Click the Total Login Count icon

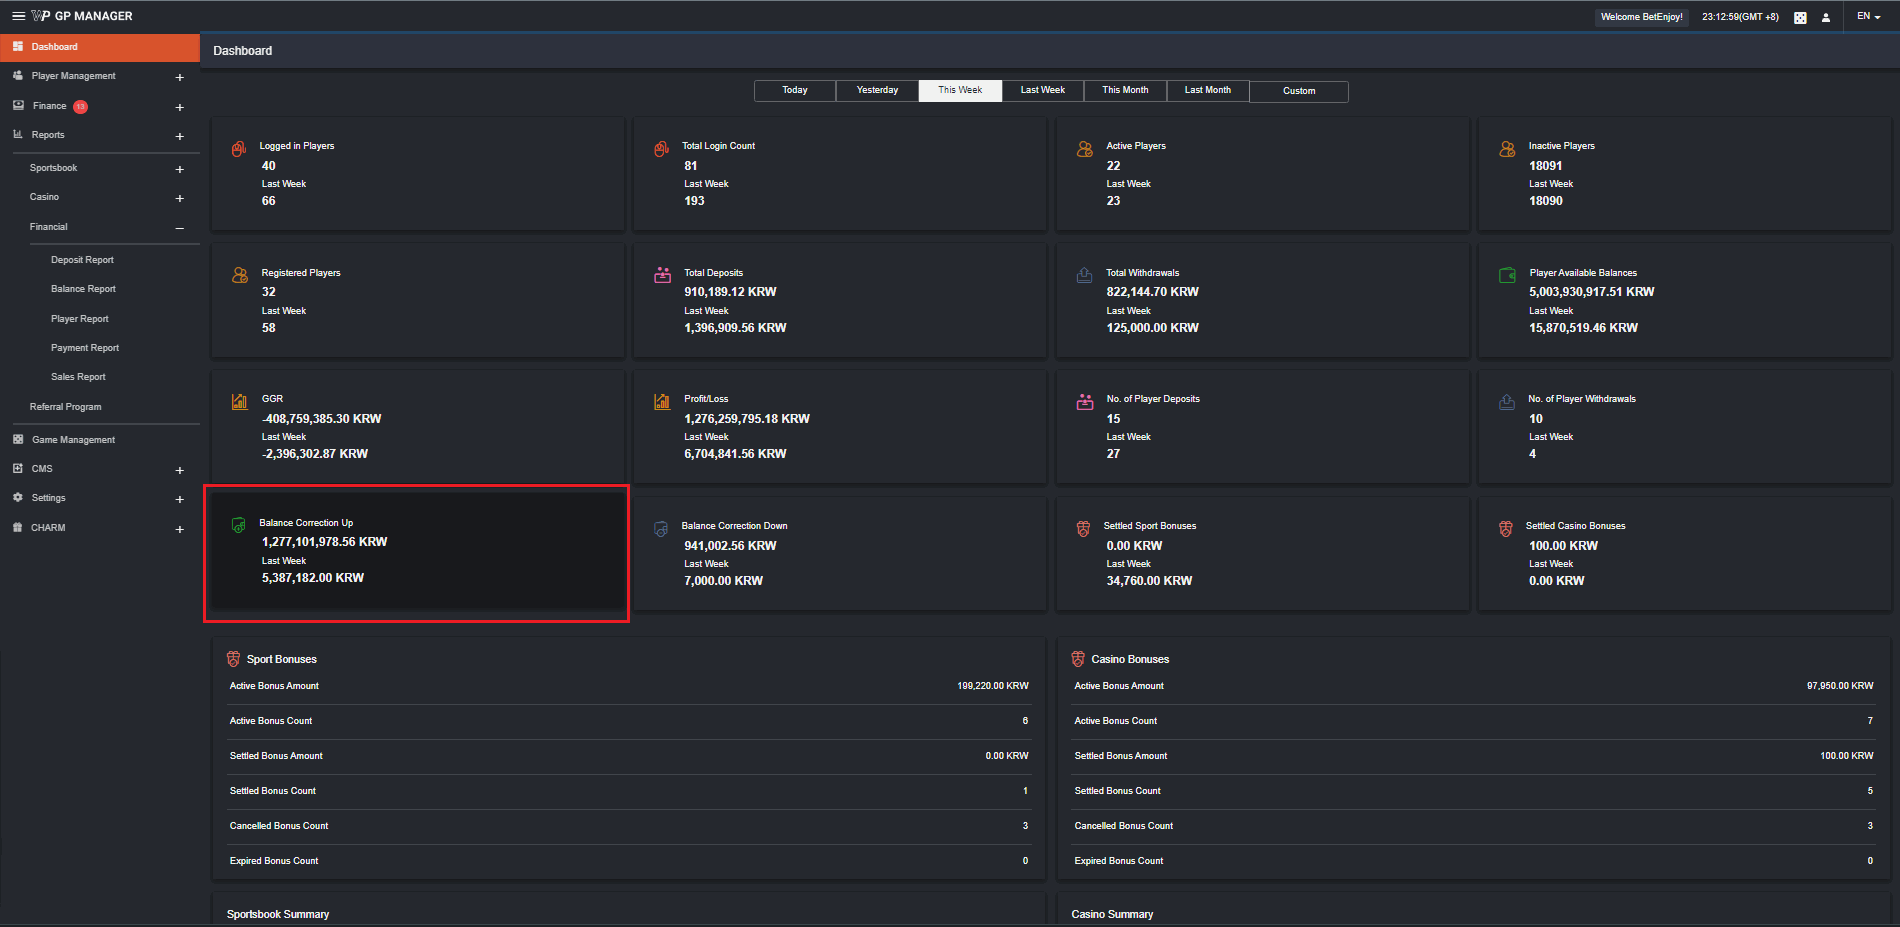661,149
